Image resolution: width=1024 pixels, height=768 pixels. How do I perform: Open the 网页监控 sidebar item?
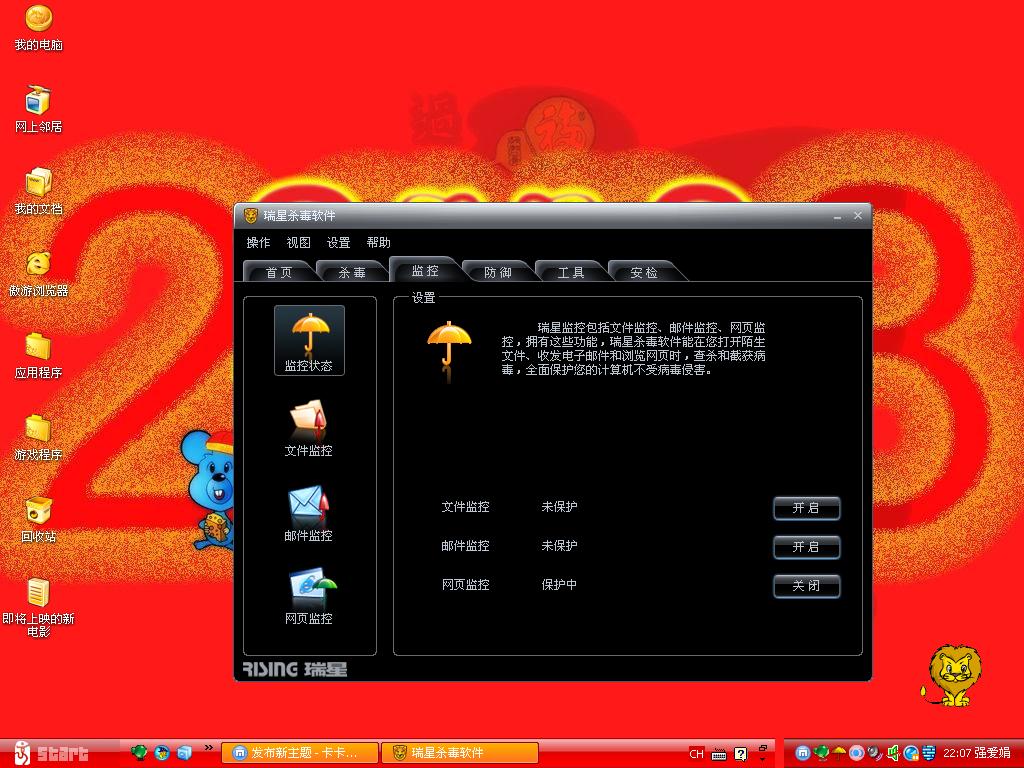tap(308, 597)
